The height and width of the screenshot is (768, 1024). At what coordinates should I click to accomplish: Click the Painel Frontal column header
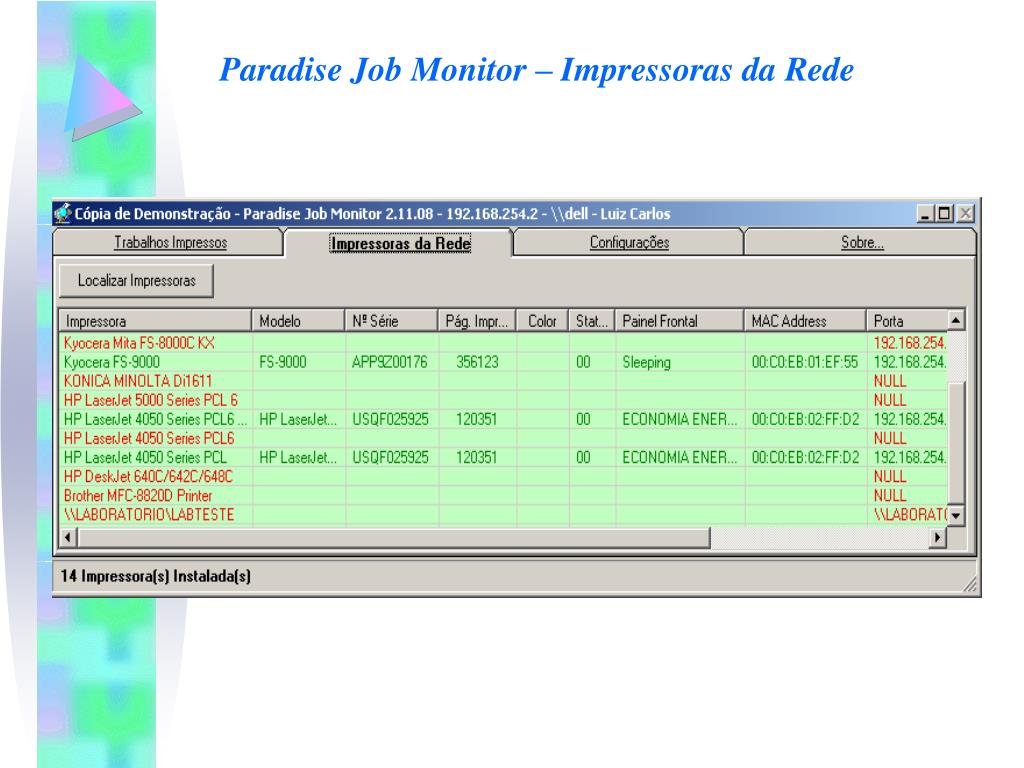pyautogui.click(x=679, y=321)
